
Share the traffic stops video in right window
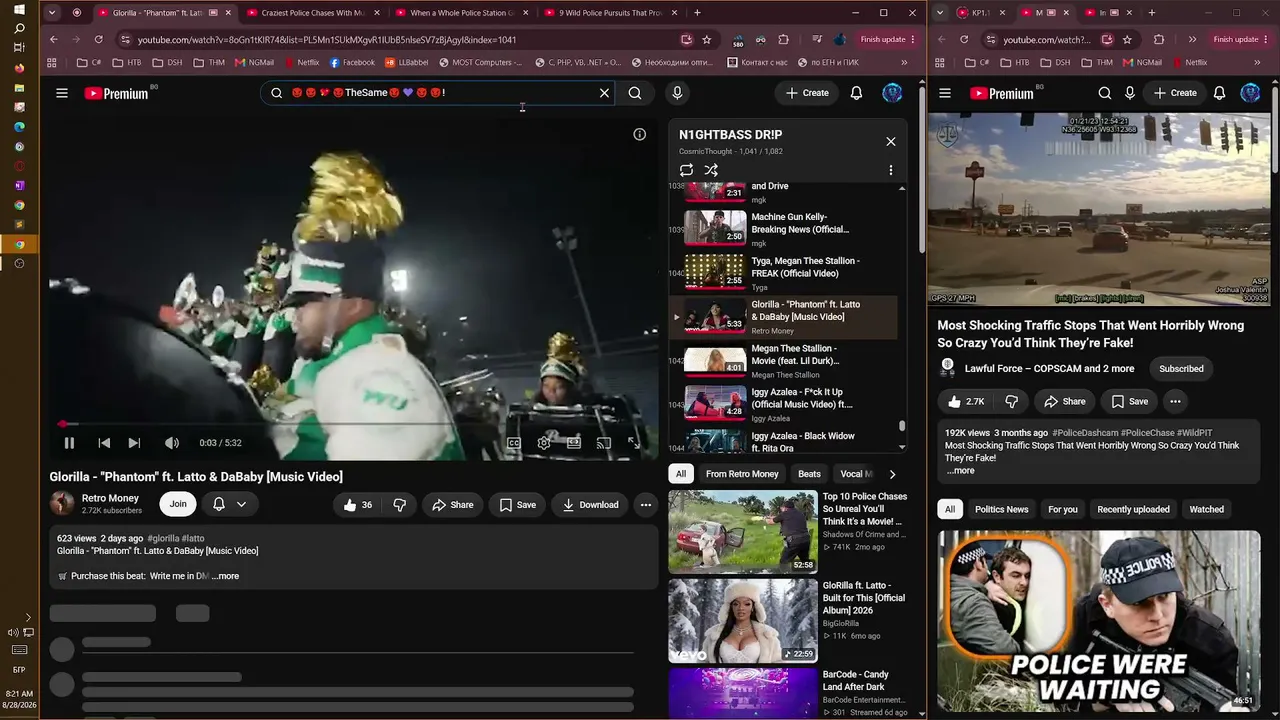[1064, 401]
